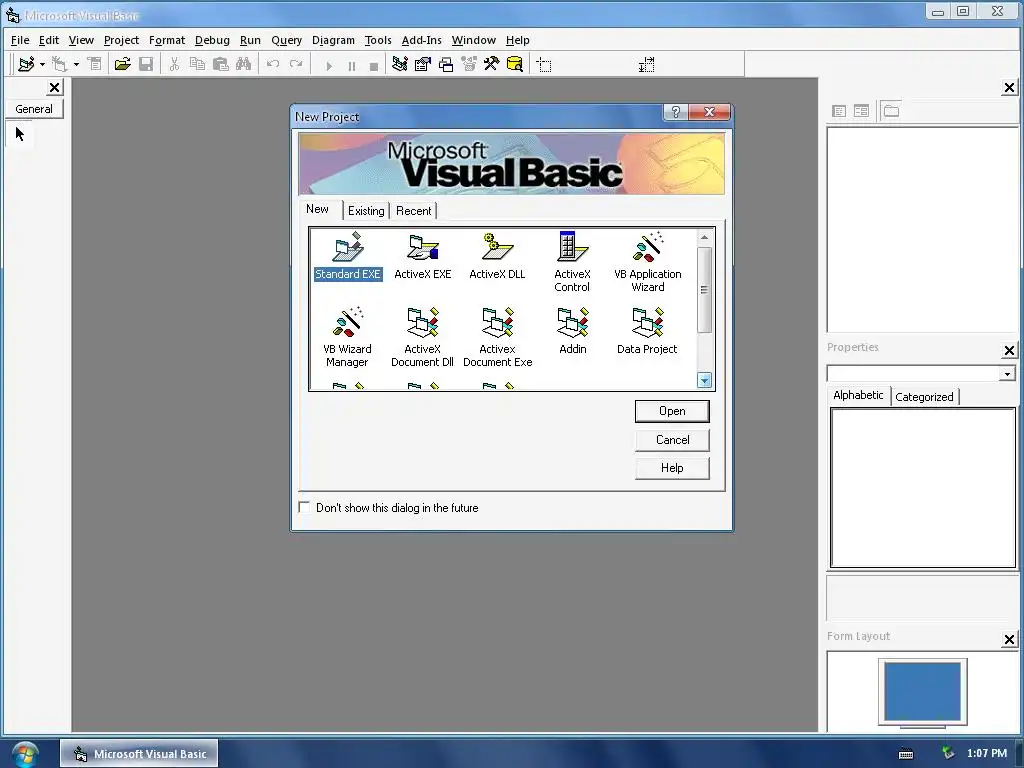Viewport: 1024px width, 768px height.
Task: Select the Pointer tool in the toolbox
Action: pyautogui.click(x=20, y=134)
